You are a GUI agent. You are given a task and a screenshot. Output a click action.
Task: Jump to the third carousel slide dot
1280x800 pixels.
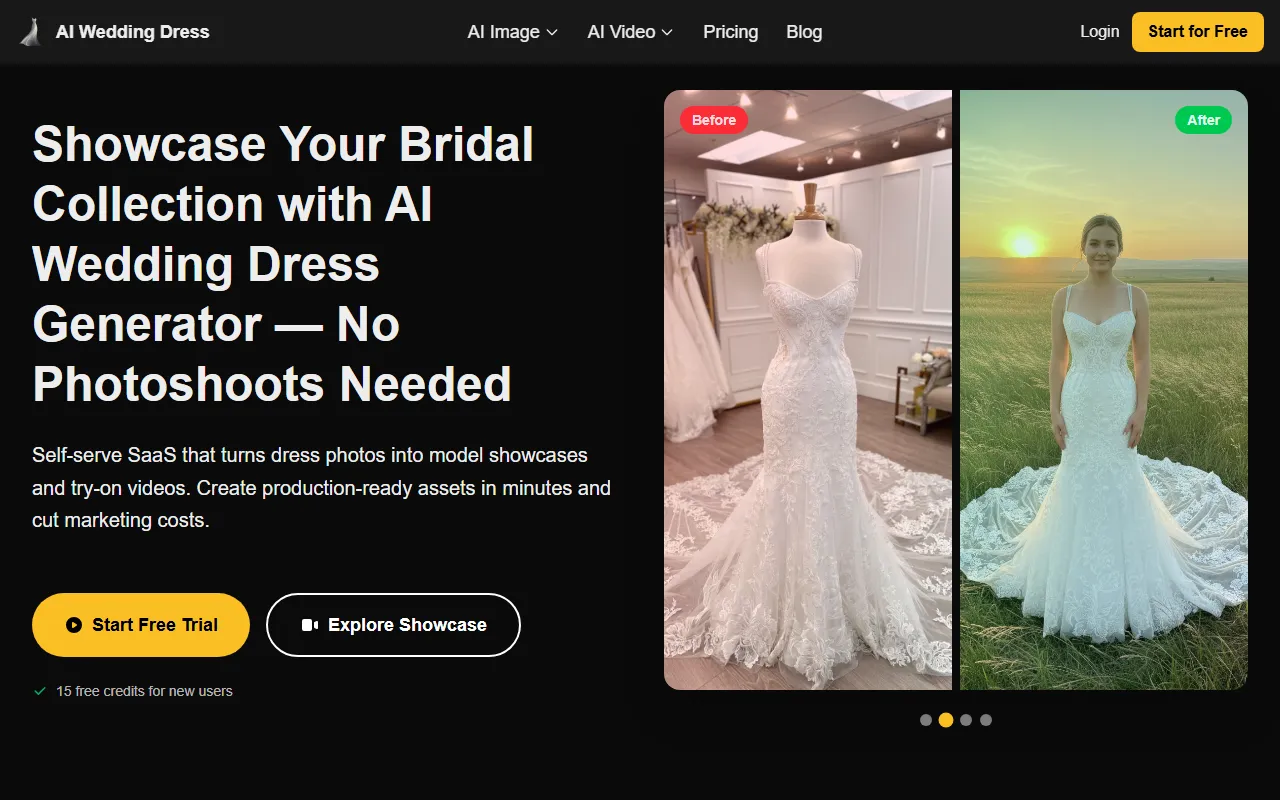pos(966,720)
